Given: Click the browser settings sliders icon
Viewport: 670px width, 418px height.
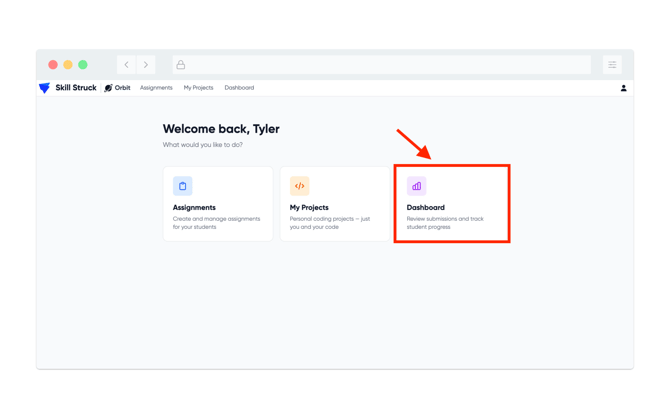Looking at the screenshot, I should [612, 65].
